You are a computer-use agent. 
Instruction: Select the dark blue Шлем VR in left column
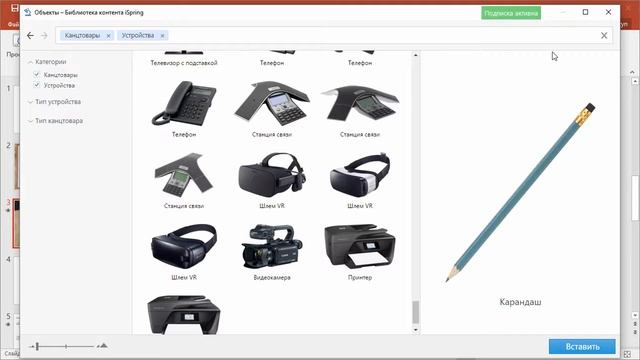[184, 246]
